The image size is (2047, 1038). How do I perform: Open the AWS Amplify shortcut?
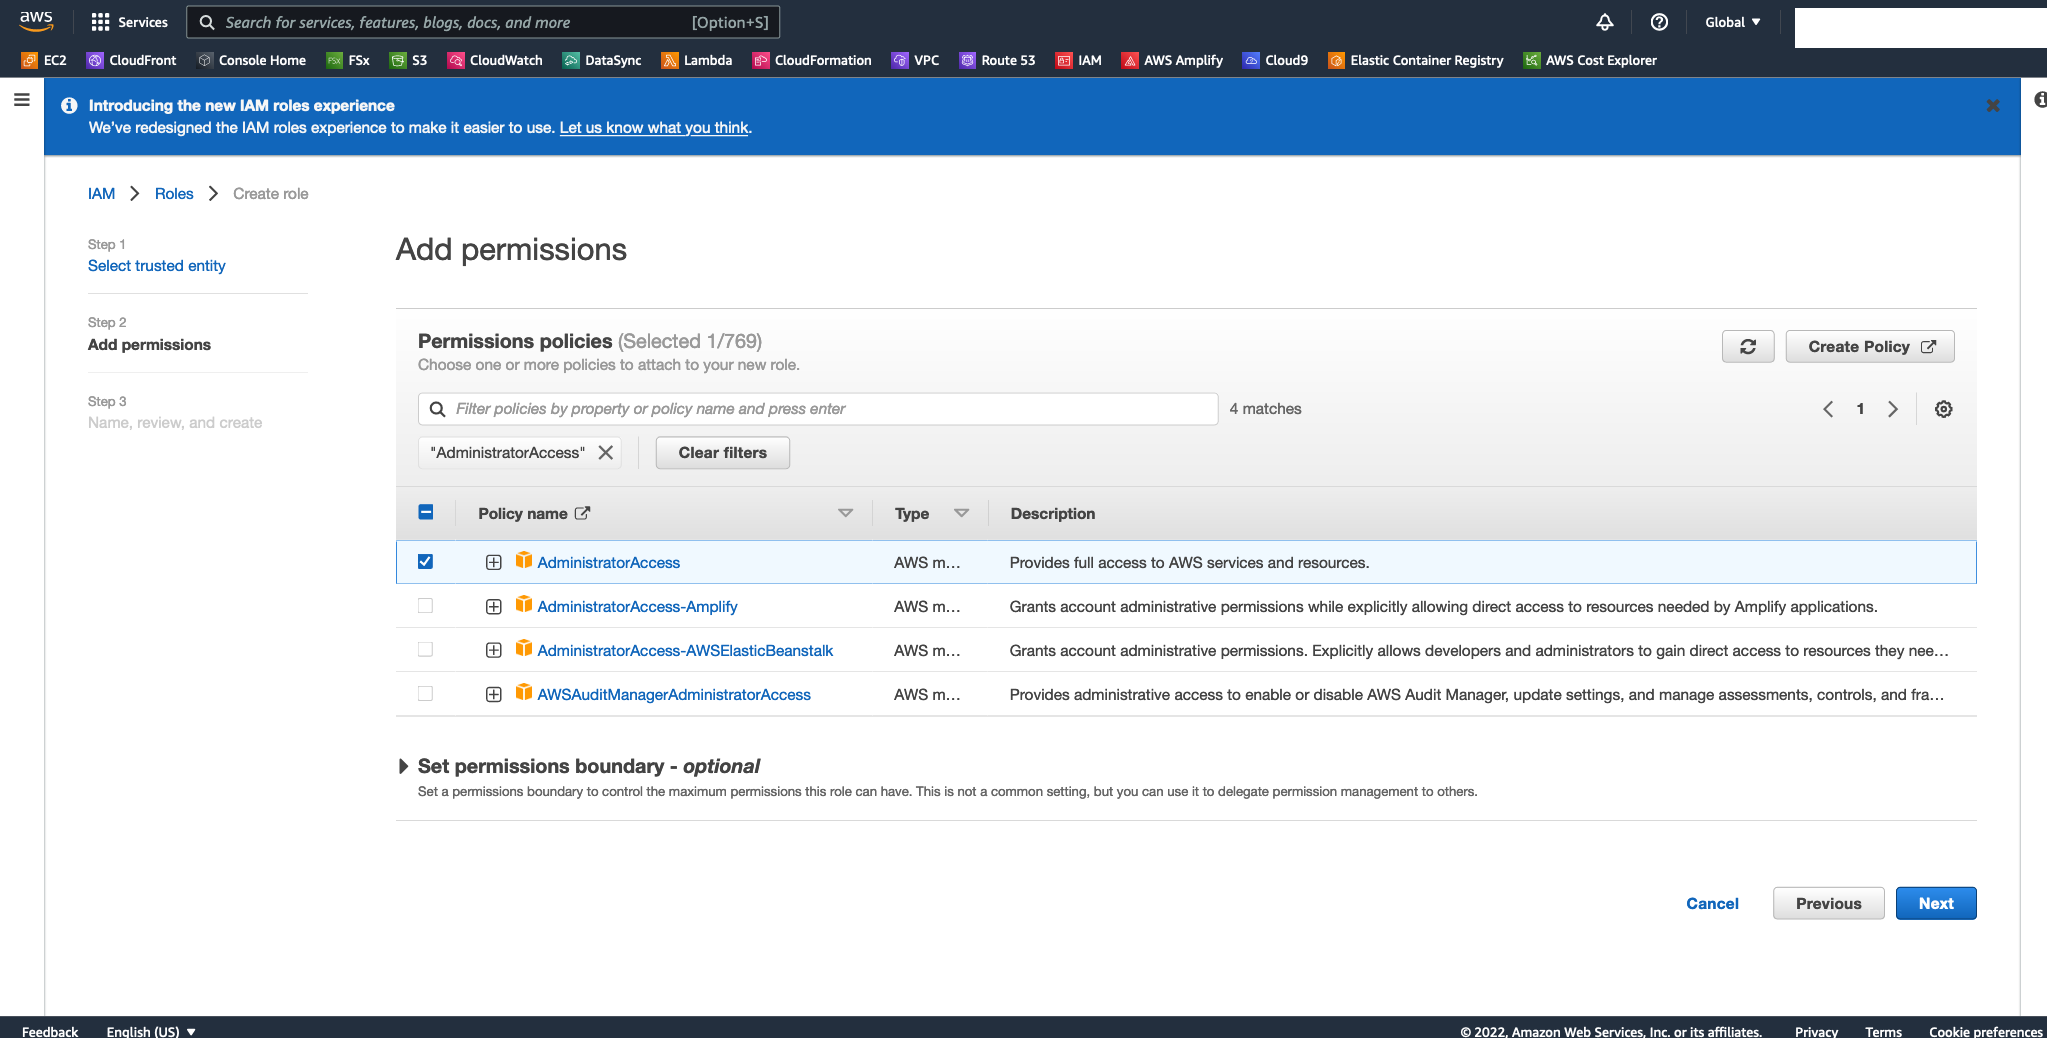[1172, 60]
